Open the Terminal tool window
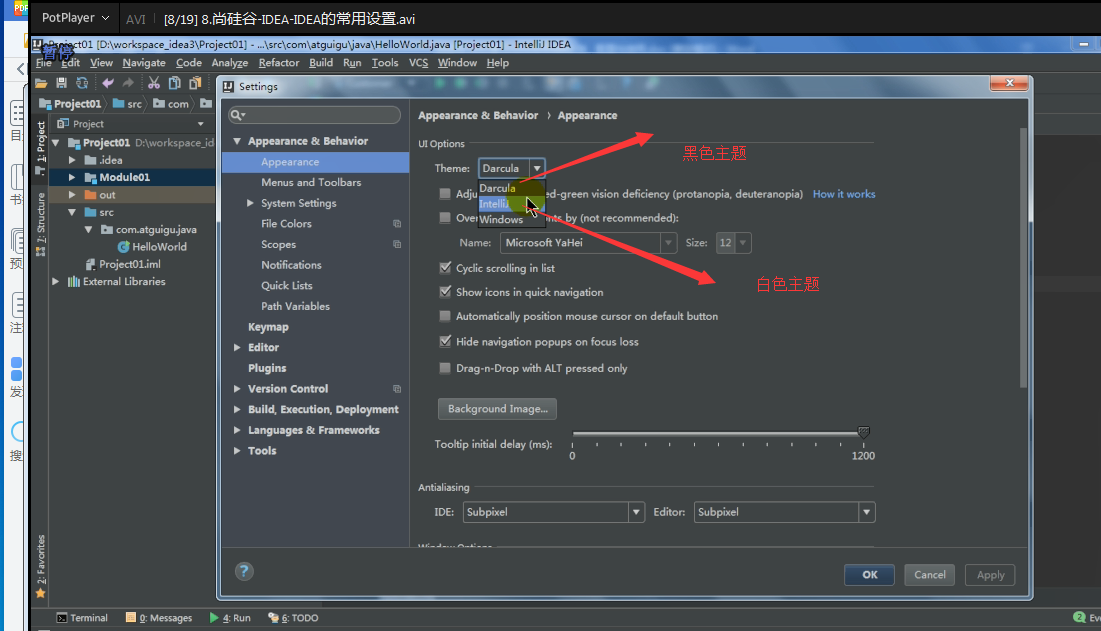Viewport: 1101px width, 631px height. tap(82, 618)
